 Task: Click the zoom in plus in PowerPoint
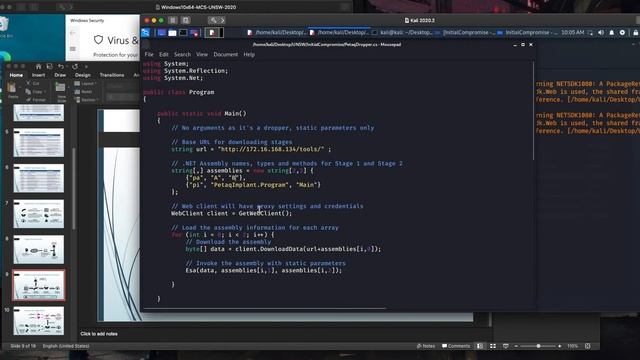(x=560, y=346)
